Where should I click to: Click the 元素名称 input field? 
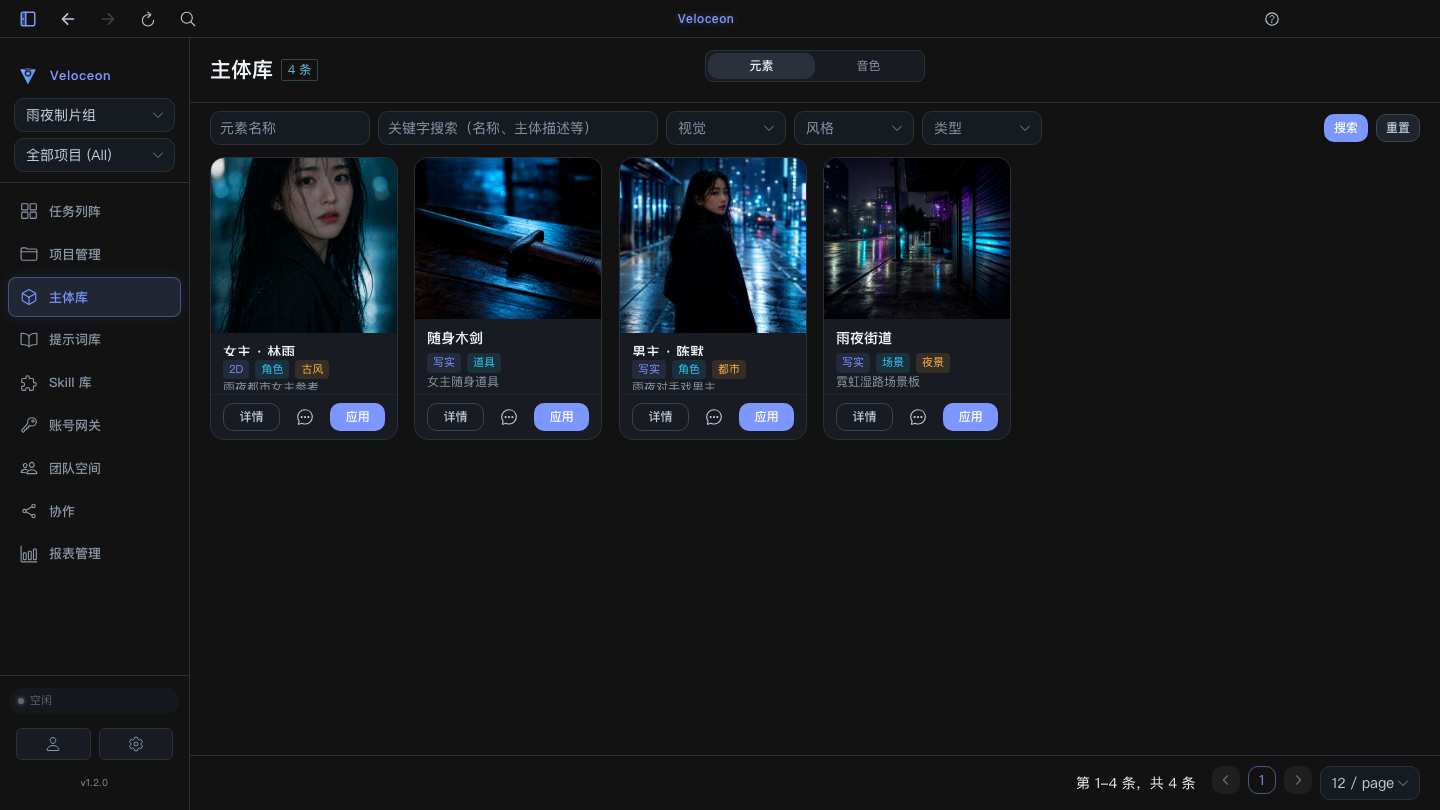(290, 128)
